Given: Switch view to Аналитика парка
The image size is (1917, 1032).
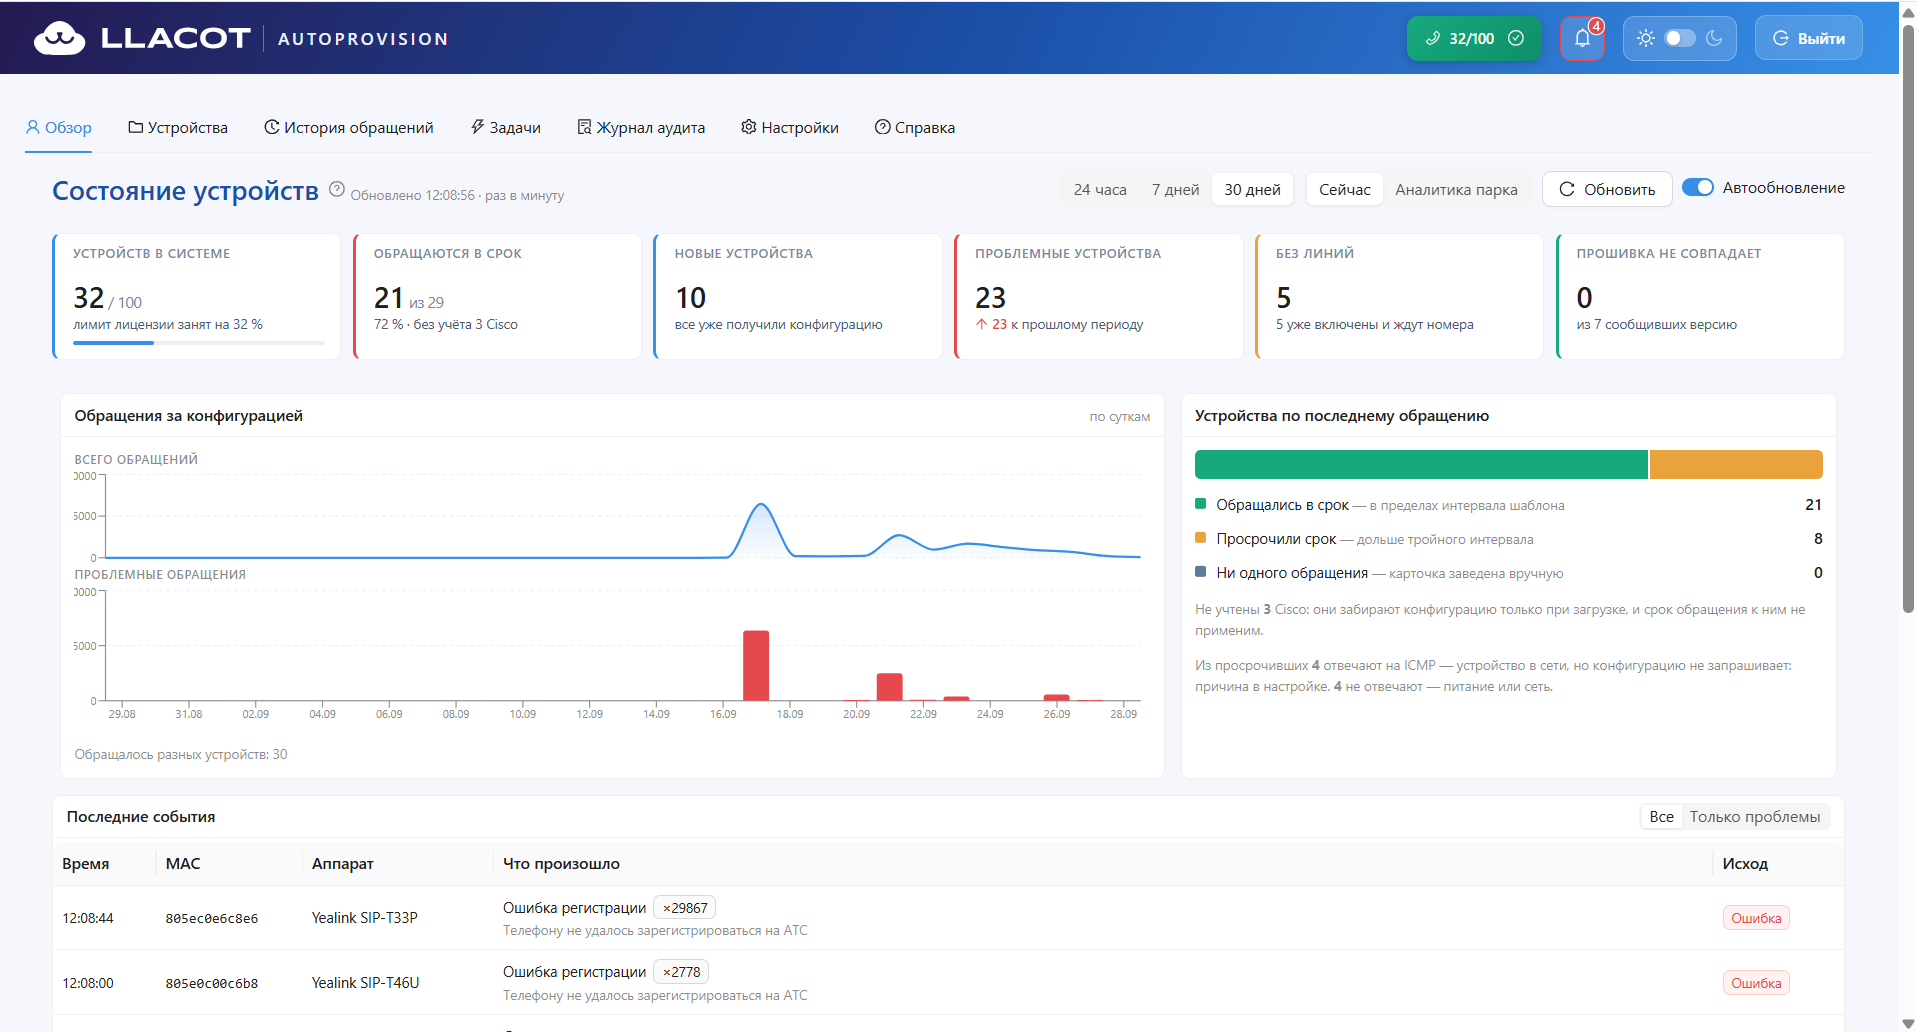Looking at the screenshot, I should 1456,189.
